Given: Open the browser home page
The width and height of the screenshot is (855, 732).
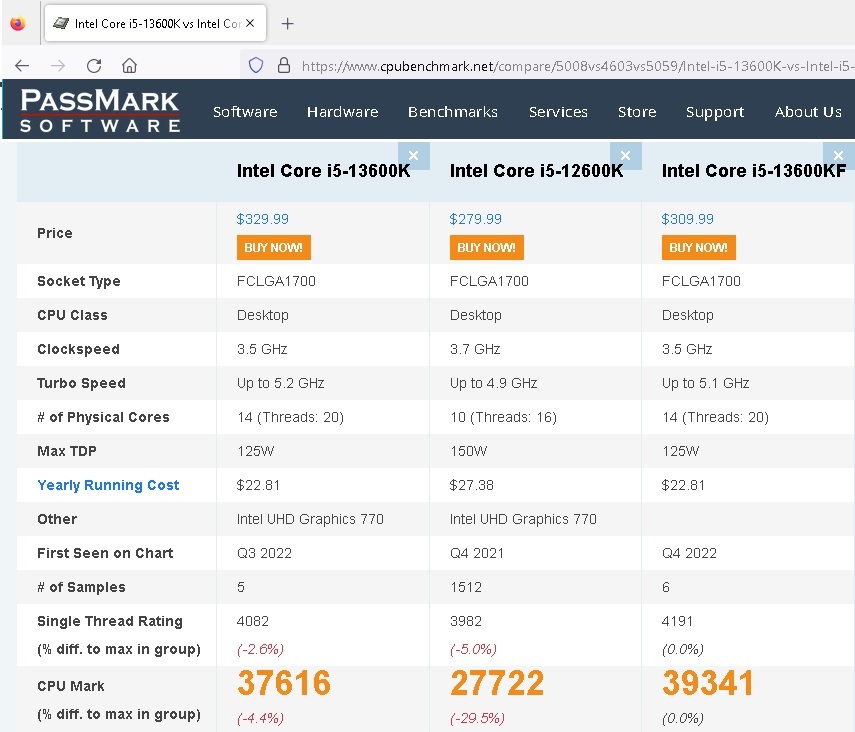Looking at the screenshot, I should point(129,66).
